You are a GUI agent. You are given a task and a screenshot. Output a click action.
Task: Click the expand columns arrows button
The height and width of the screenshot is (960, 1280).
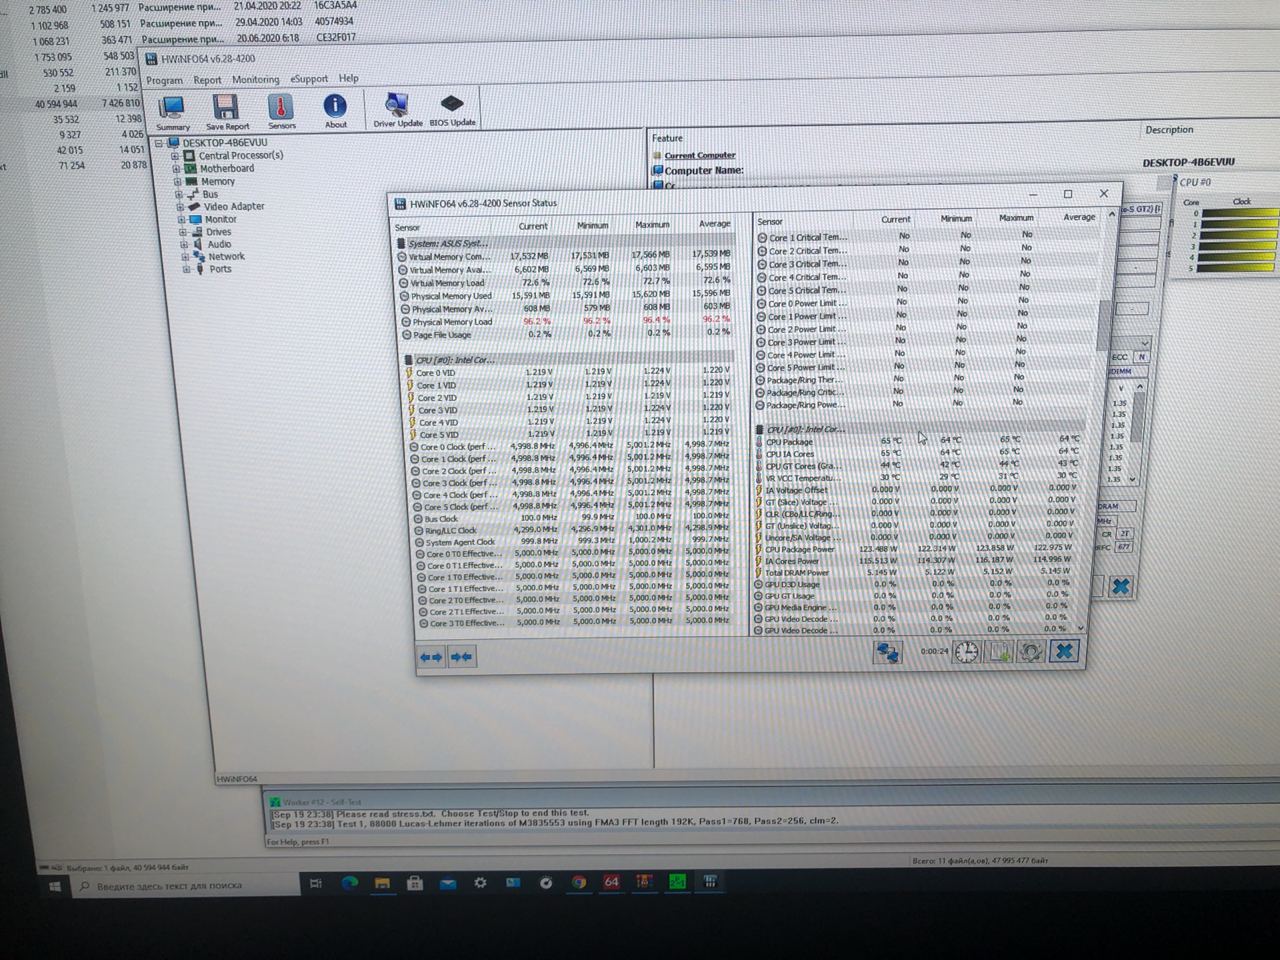coord(431,657)
